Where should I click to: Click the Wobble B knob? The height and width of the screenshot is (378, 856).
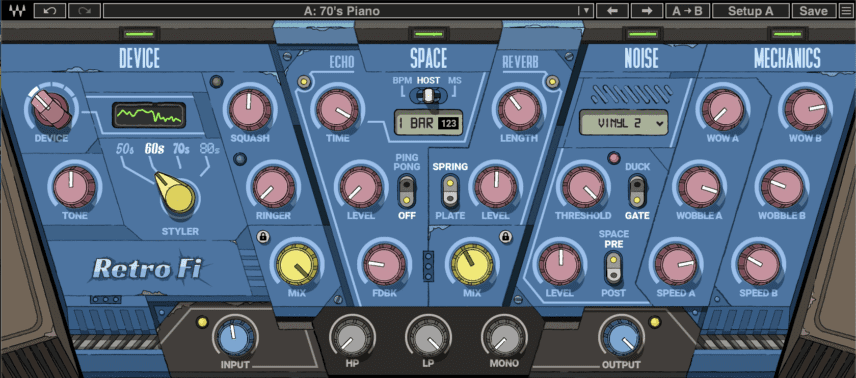click(782, 187)
